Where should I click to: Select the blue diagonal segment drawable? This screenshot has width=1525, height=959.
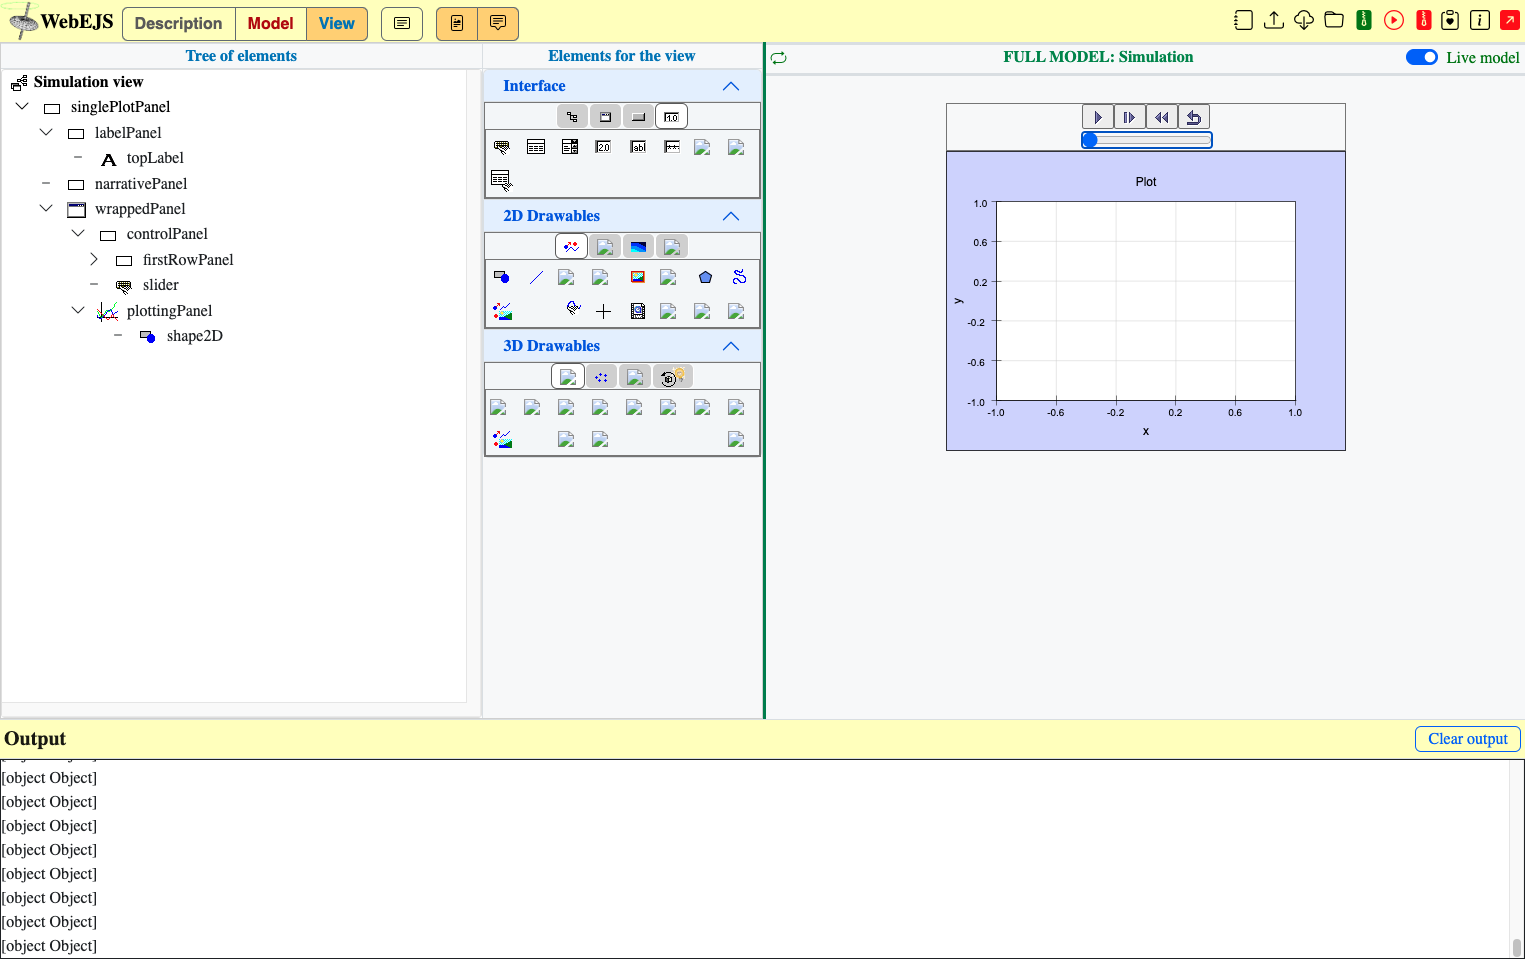point(536,277)
